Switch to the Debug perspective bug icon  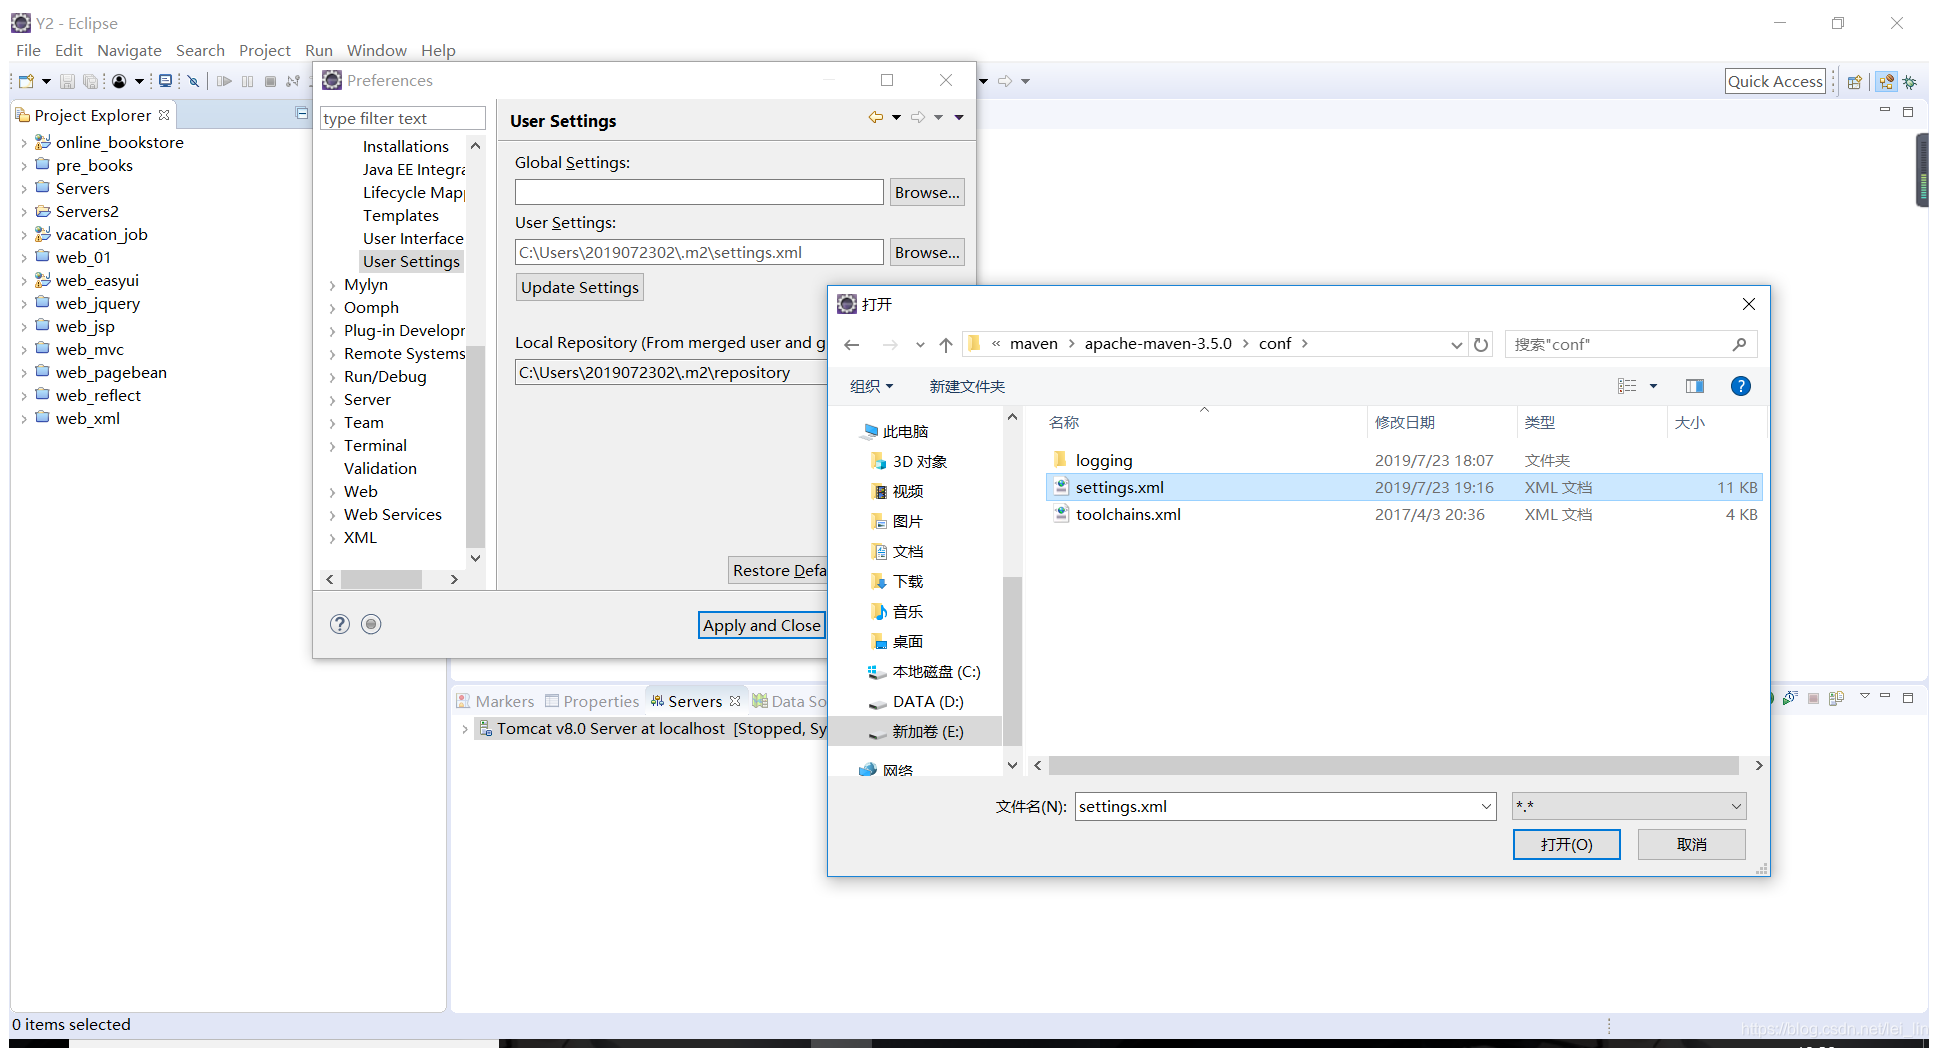tap(1910, 82)
